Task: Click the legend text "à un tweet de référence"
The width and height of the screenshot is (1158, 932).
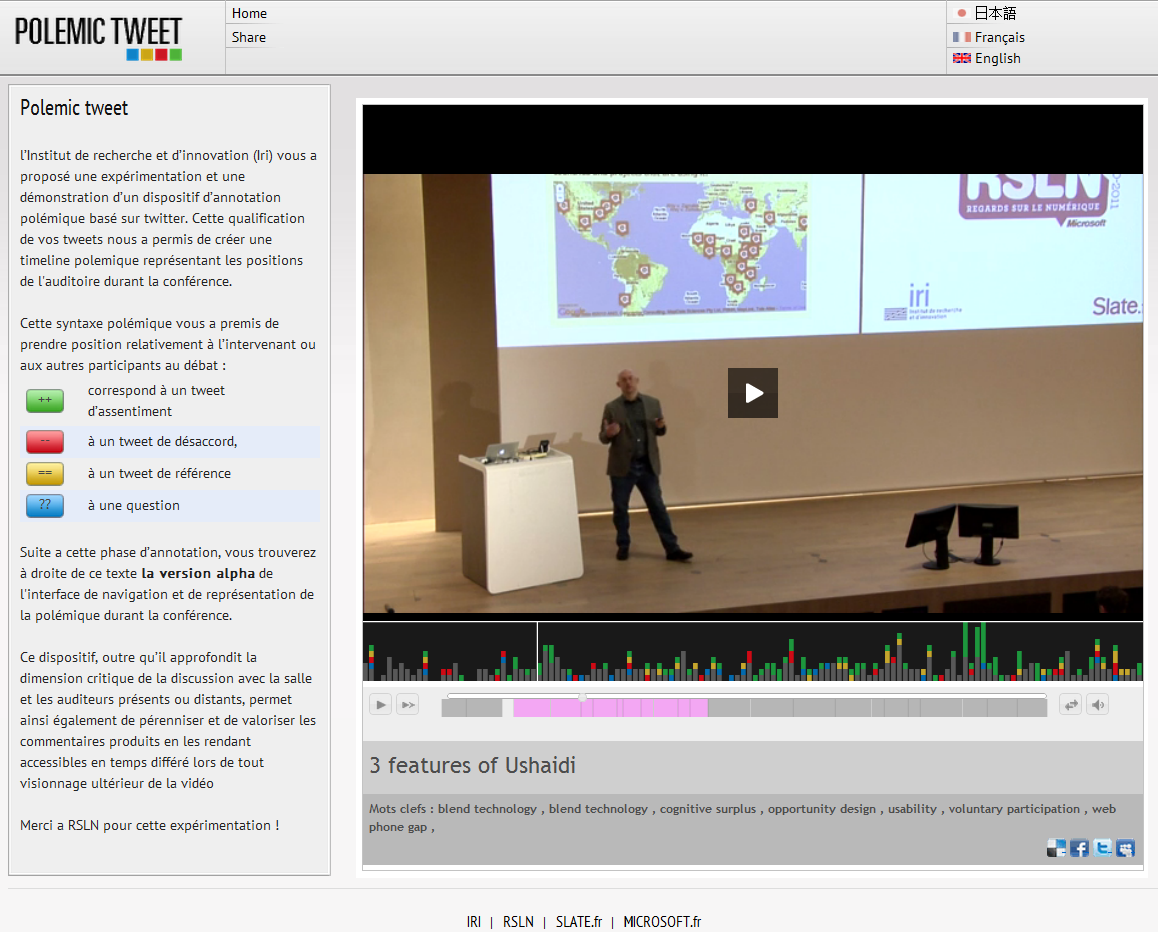Action: click(x=159, y=473)
